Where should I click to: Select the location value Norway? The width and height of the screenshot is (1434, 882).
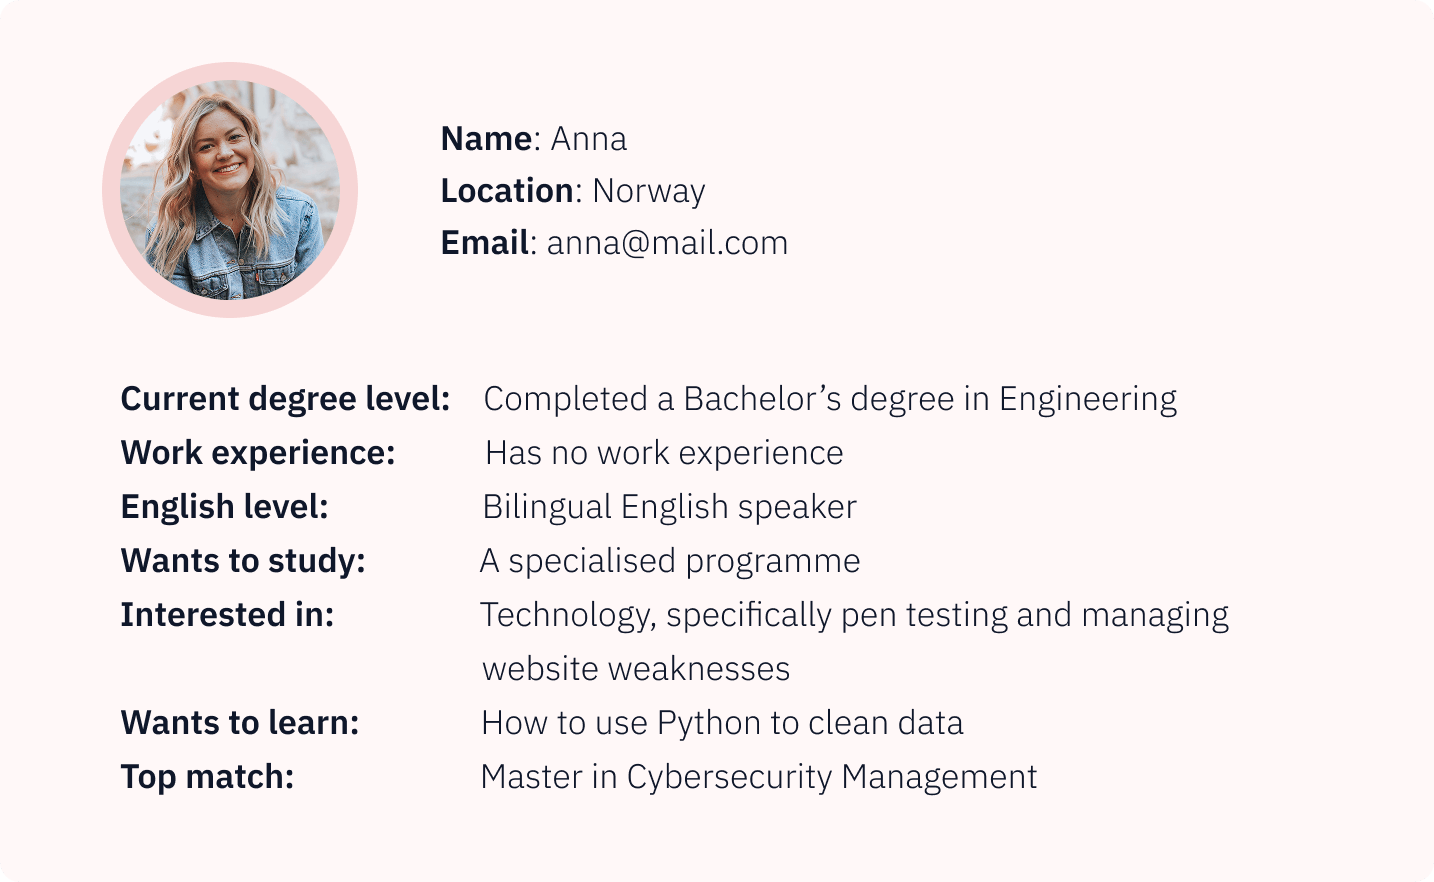[649, 191]
